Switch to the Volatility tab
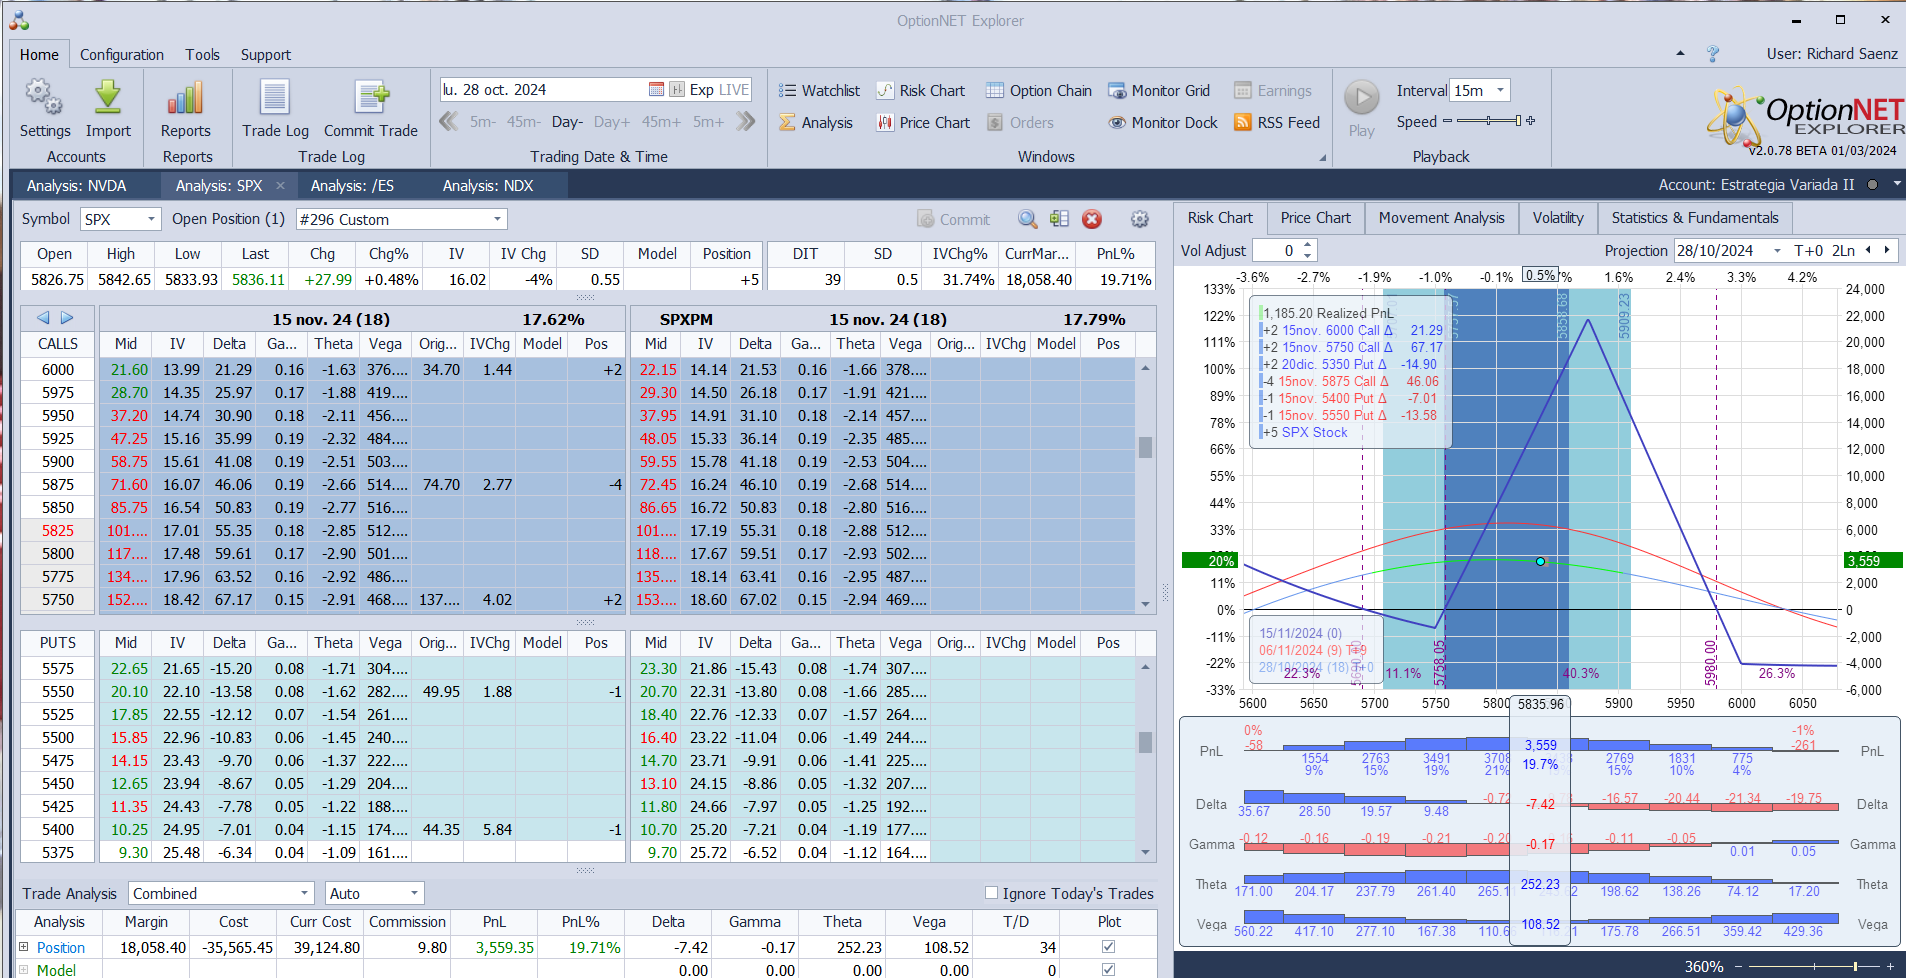The image size is (1906, 978). [x=1558, y=218]
